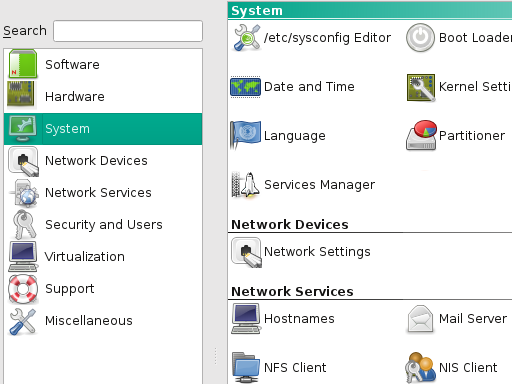Screen dimensions: 512x384
Task: Launch the Services Manager label
Action: point(319,185)
